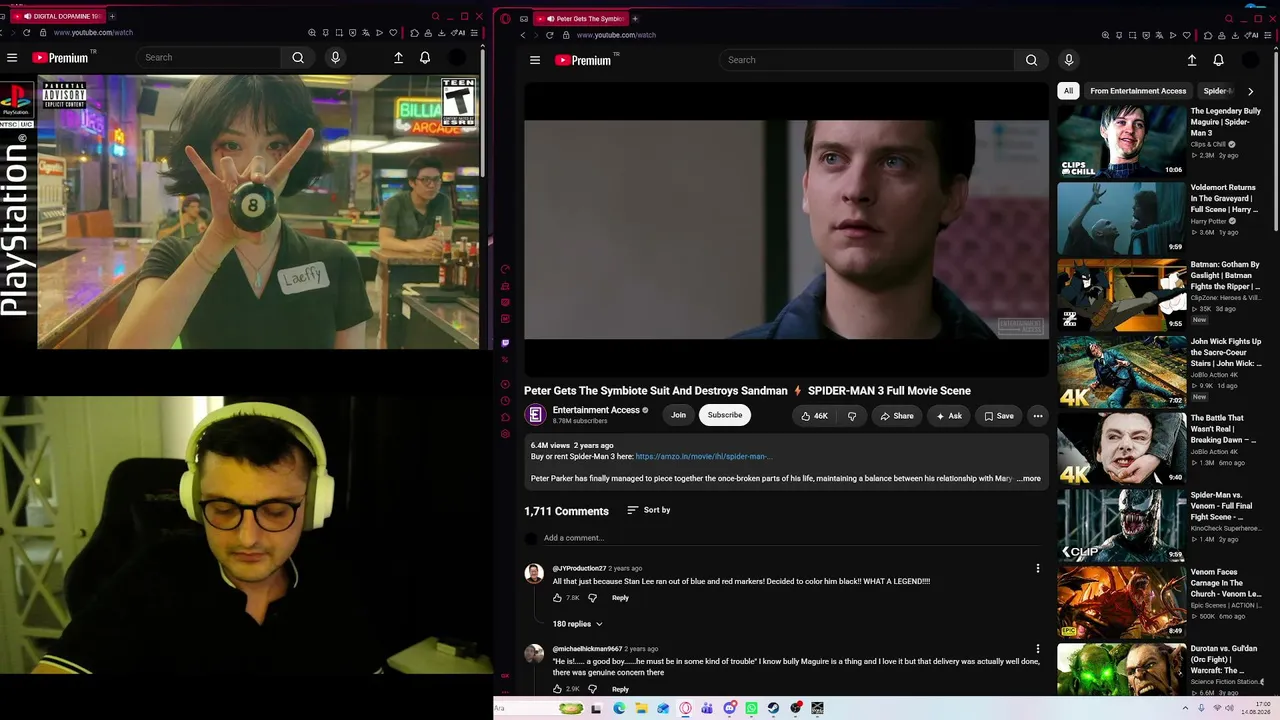Open Steam from the taskbar

773,708
